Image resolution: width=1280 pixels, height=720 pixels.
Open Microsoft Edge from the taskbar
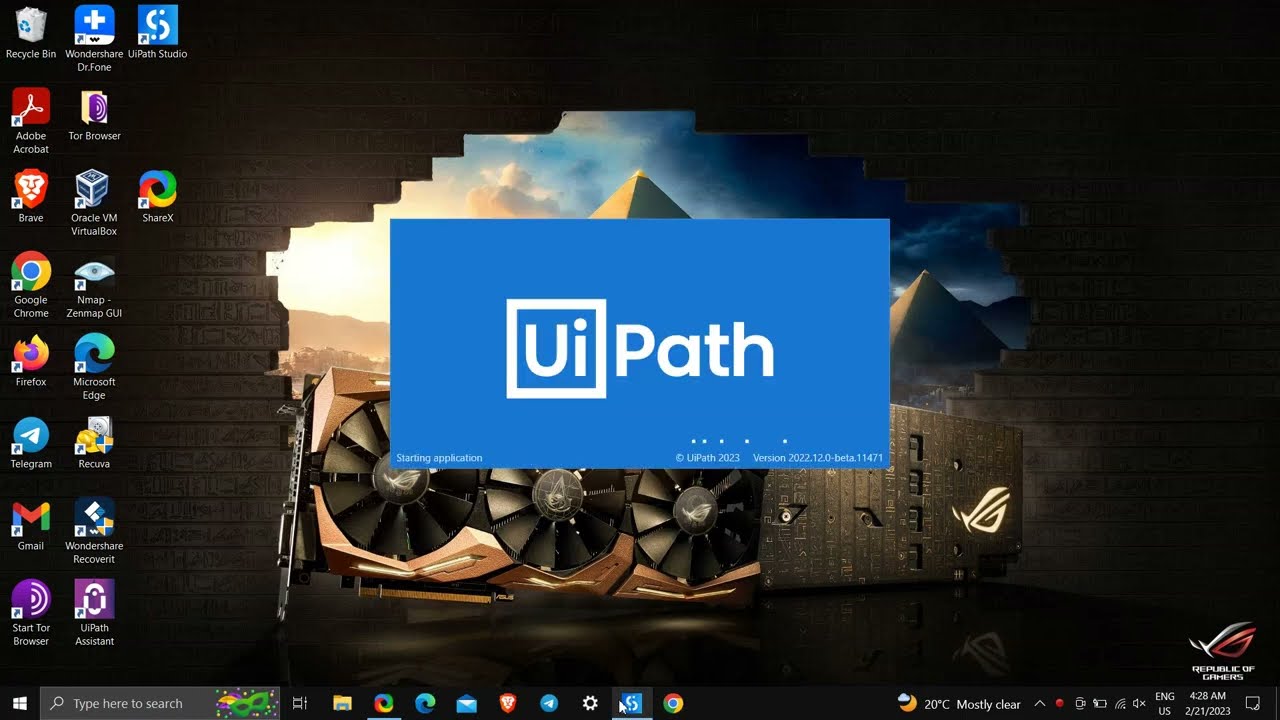coord(425,703)
